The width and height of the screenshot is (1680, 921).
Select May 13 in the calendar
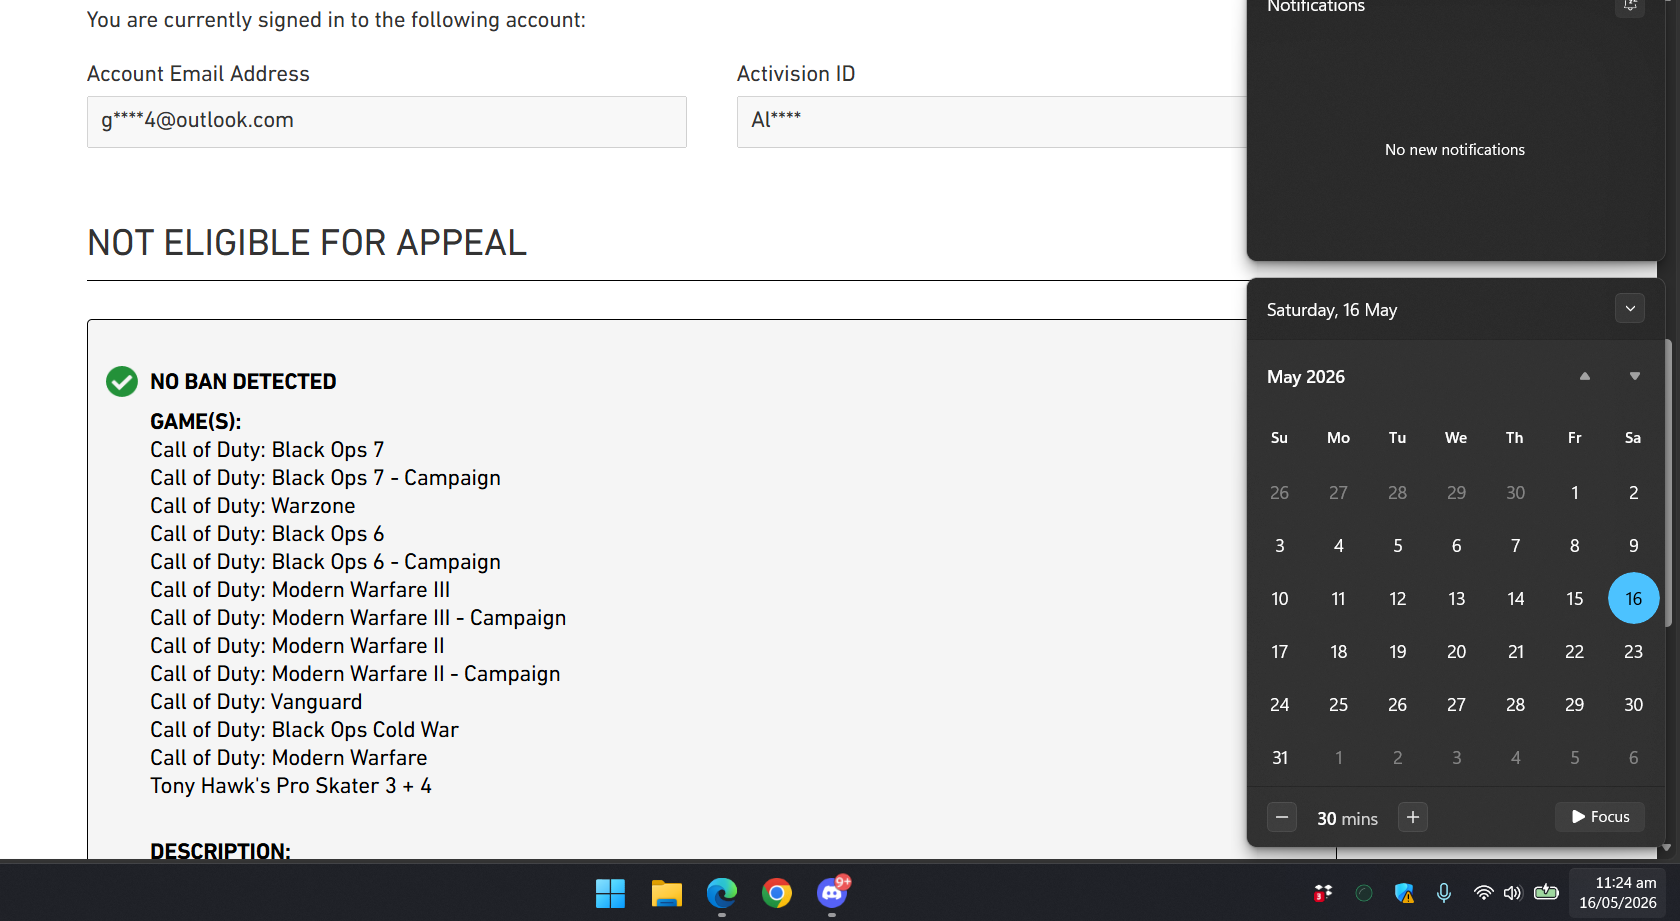click(x=1457, y=598)
